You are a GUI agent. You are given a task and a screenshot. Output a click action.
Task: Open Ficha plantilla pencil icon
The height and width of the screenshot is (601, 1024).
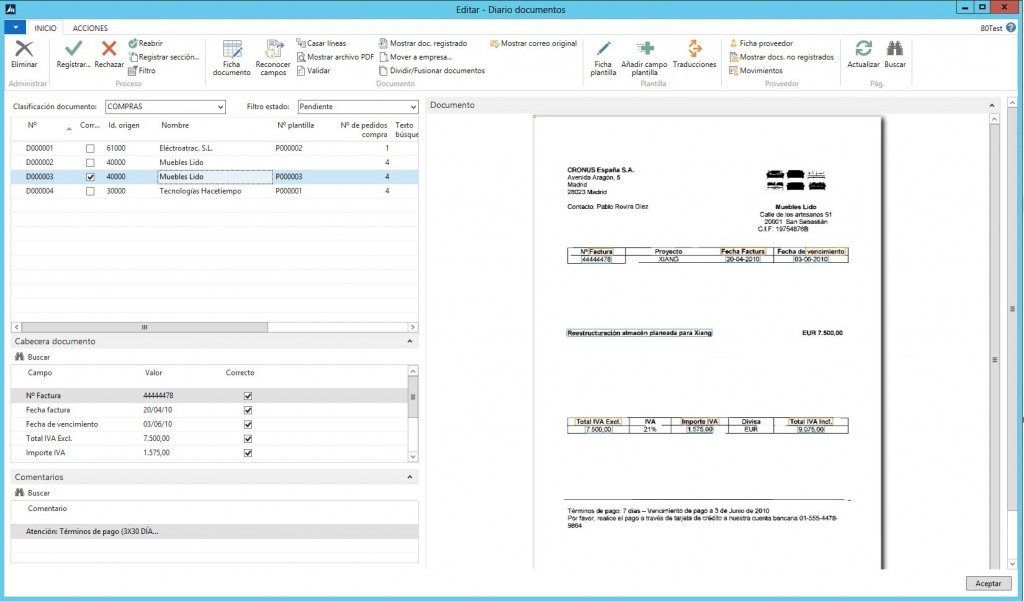pyautogui.click(x=603, y=48)
